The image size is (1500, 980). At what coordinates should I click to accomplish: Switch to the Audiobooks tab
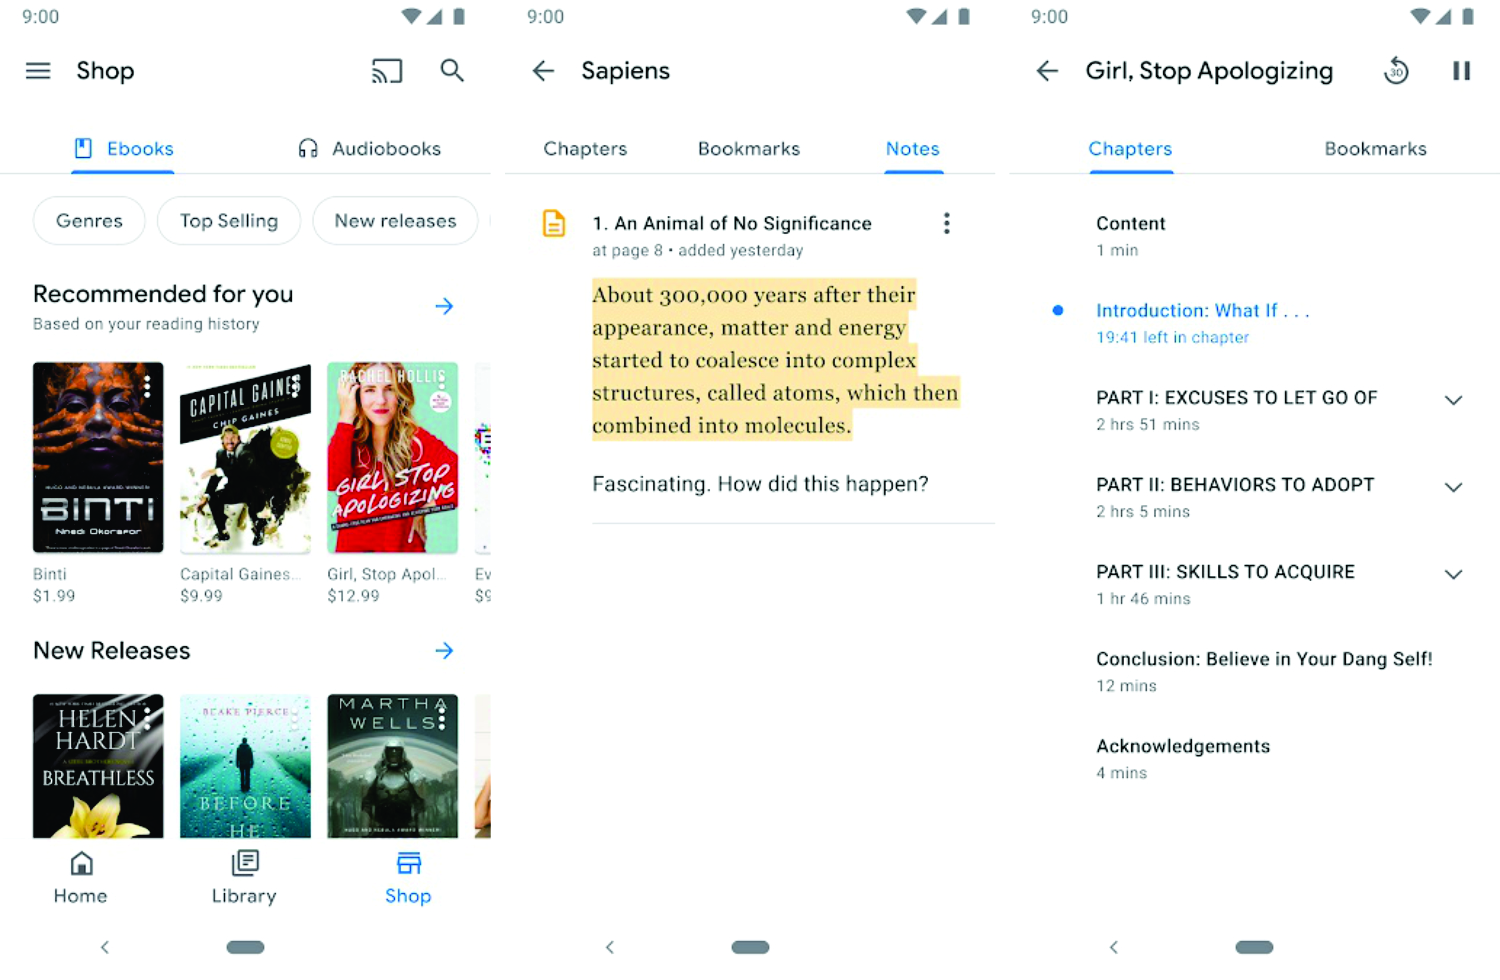tap(369, 149)
